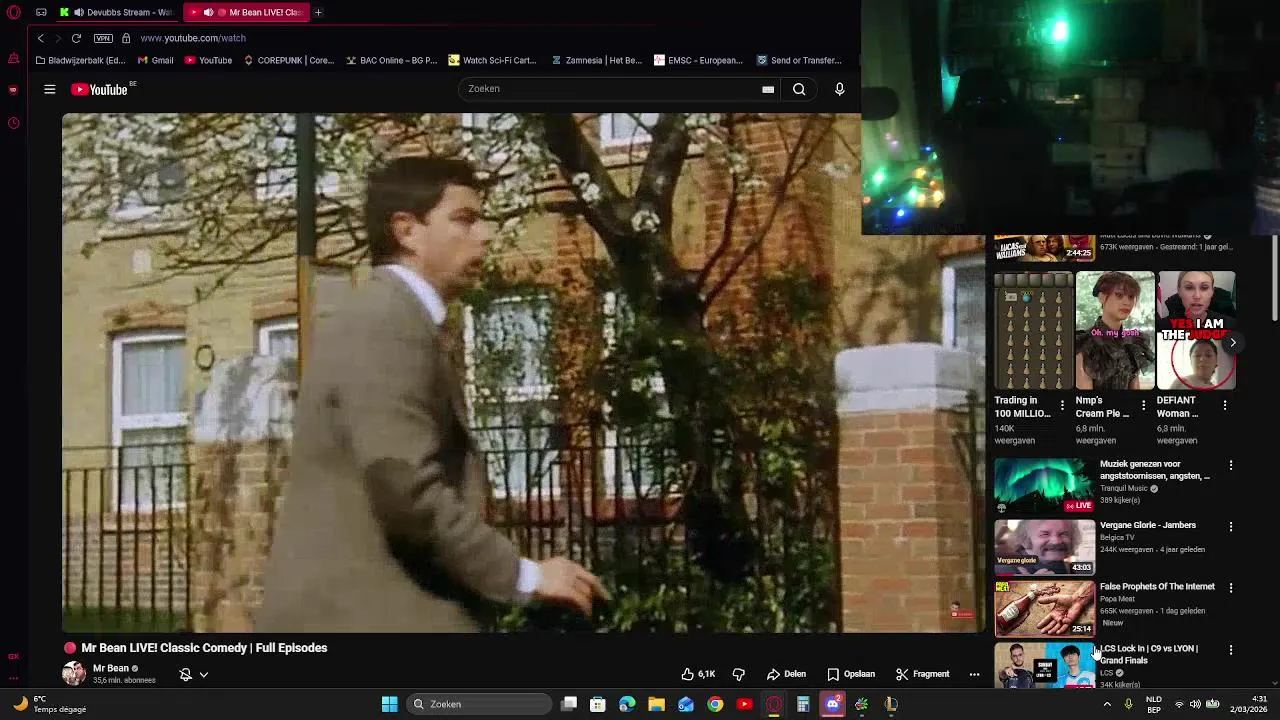Open the COREPUNK bookmark
The width and height of the screenshot is (1280, 720).
click(289, 60)
